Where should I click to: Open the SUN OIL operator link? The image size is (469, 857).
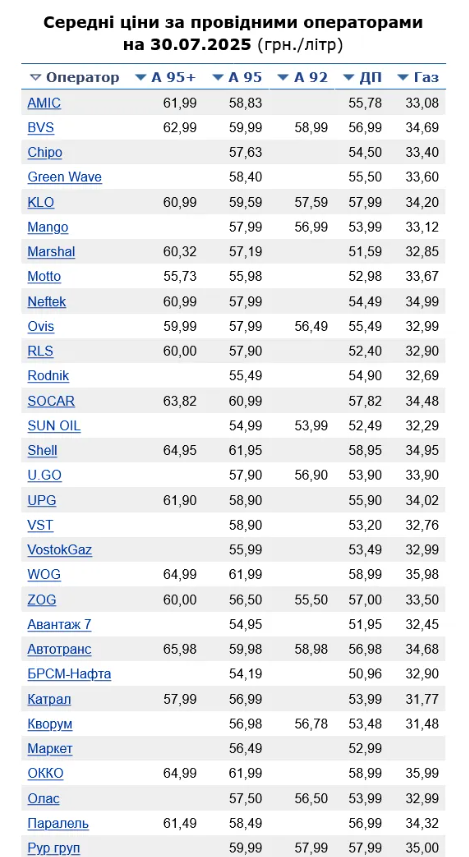click(54, 426)
